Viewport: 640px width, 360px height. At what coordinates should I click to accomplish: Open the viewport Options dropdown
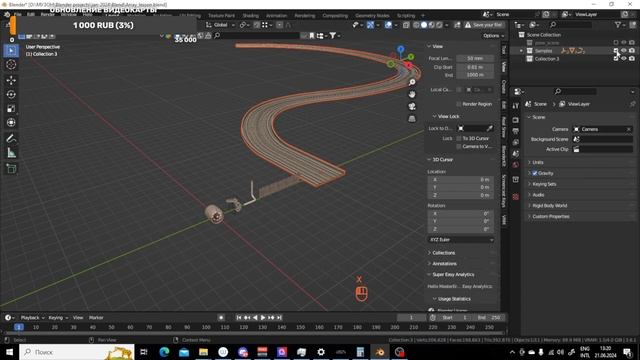click(493, 36)
